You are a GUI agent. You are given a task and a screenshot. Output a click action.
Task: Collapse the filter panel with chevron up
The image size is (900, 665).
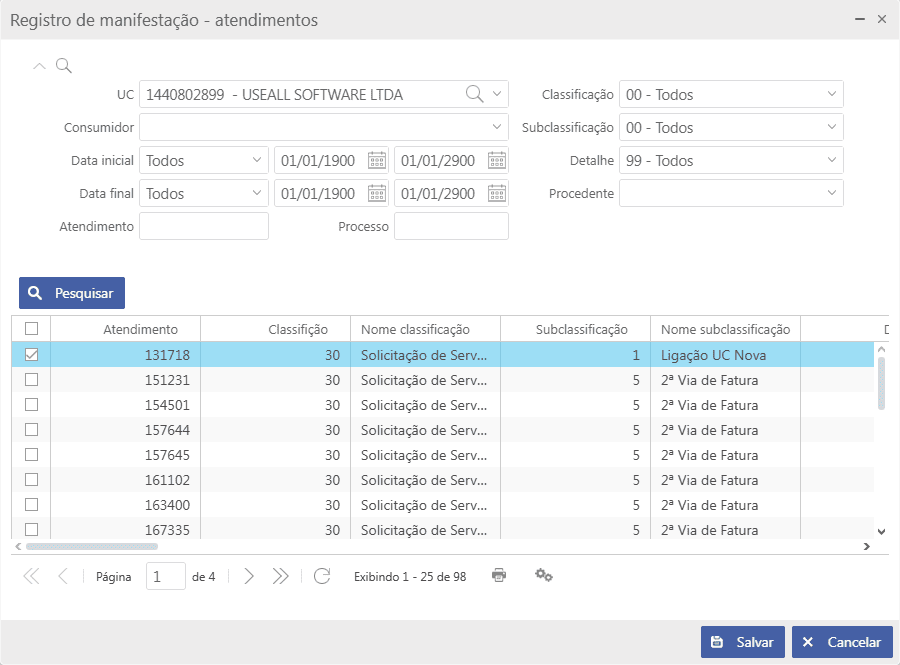pyautogui.click(x=40, y=66)
